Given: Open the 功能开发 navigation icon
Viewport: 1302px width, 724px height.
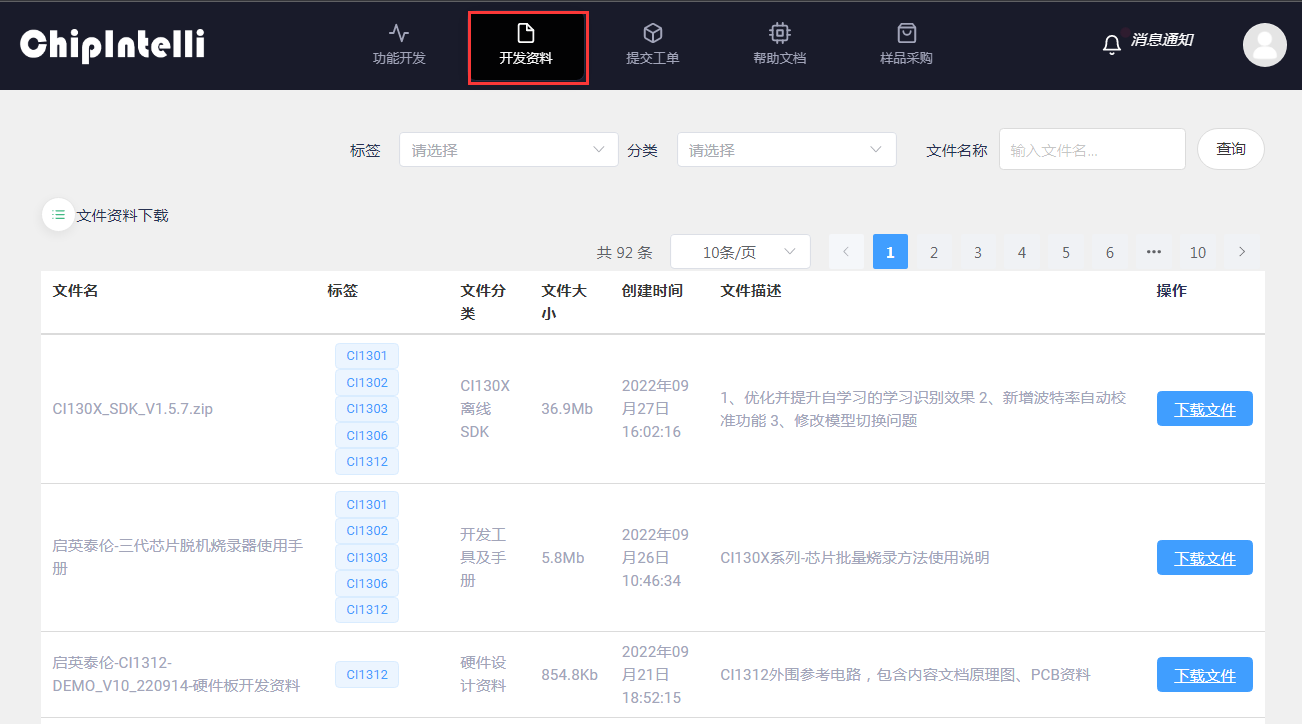Looking at the screenshot, I should [x=399, y=33].
